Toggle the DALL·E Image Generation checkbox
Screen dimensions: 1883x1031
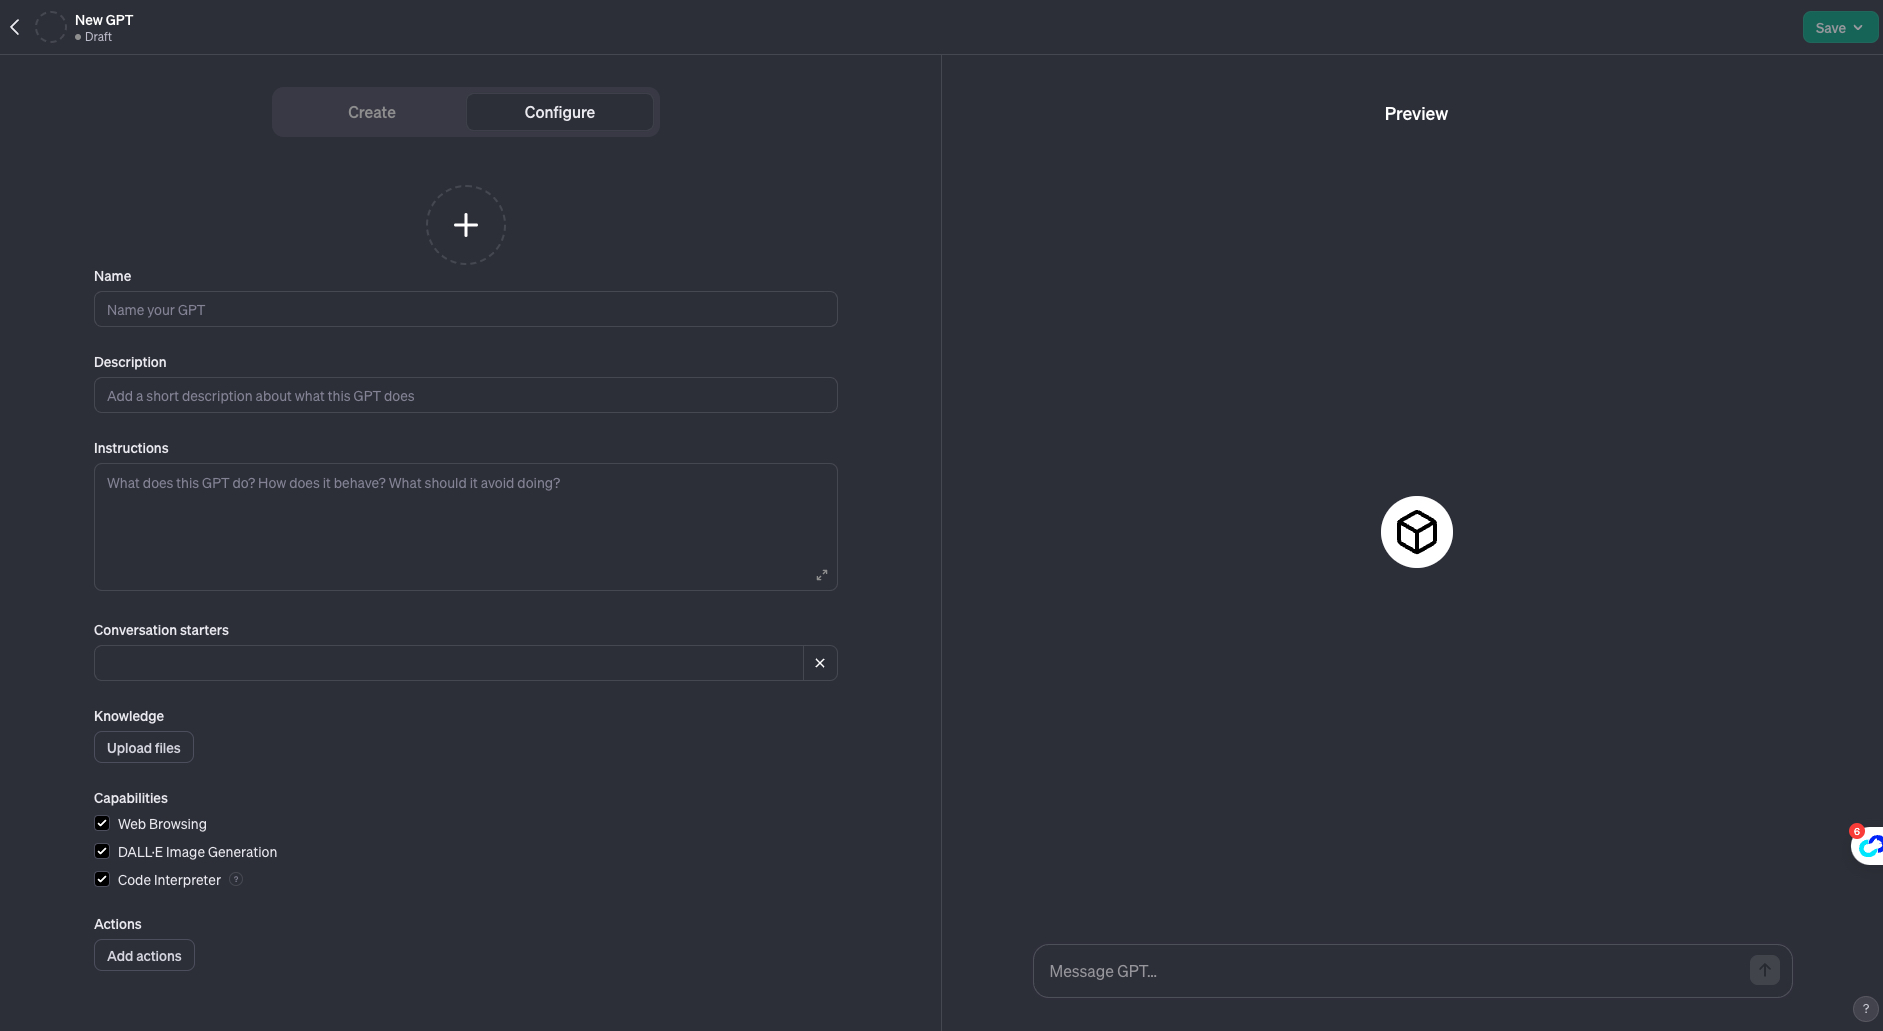[x=102, y=851]
